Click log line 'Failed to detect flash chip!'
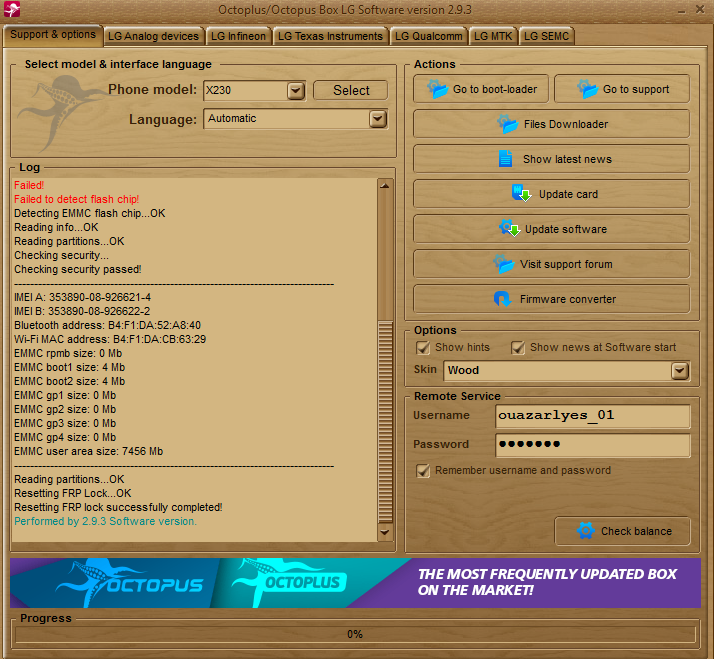This screenshot has height=659, width=714. pos(76,199)
